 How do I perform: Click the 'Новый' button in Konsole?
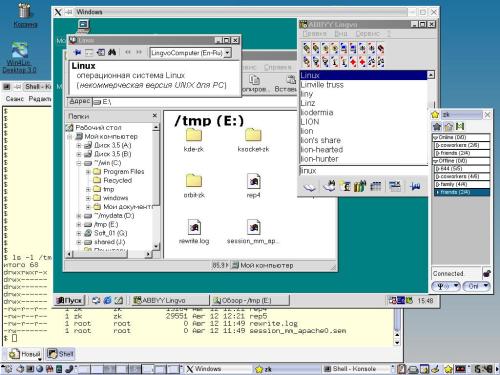tap(25, 354)
